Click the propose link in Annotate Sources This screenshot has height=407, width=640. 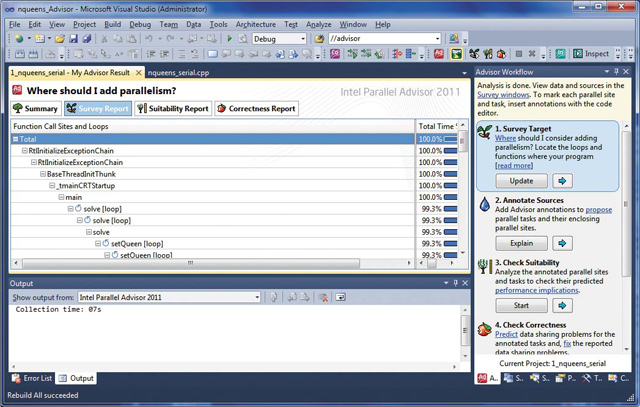point(599,210)
